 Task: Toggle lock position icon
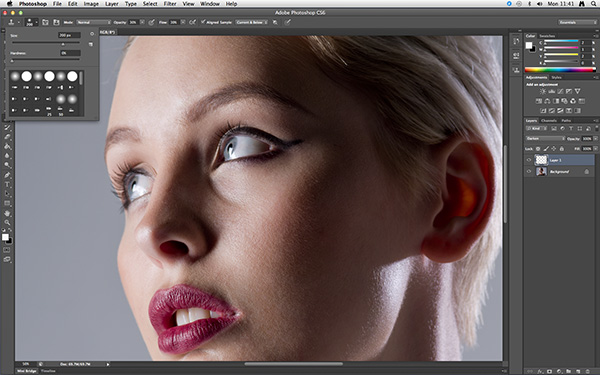(554, 148)
